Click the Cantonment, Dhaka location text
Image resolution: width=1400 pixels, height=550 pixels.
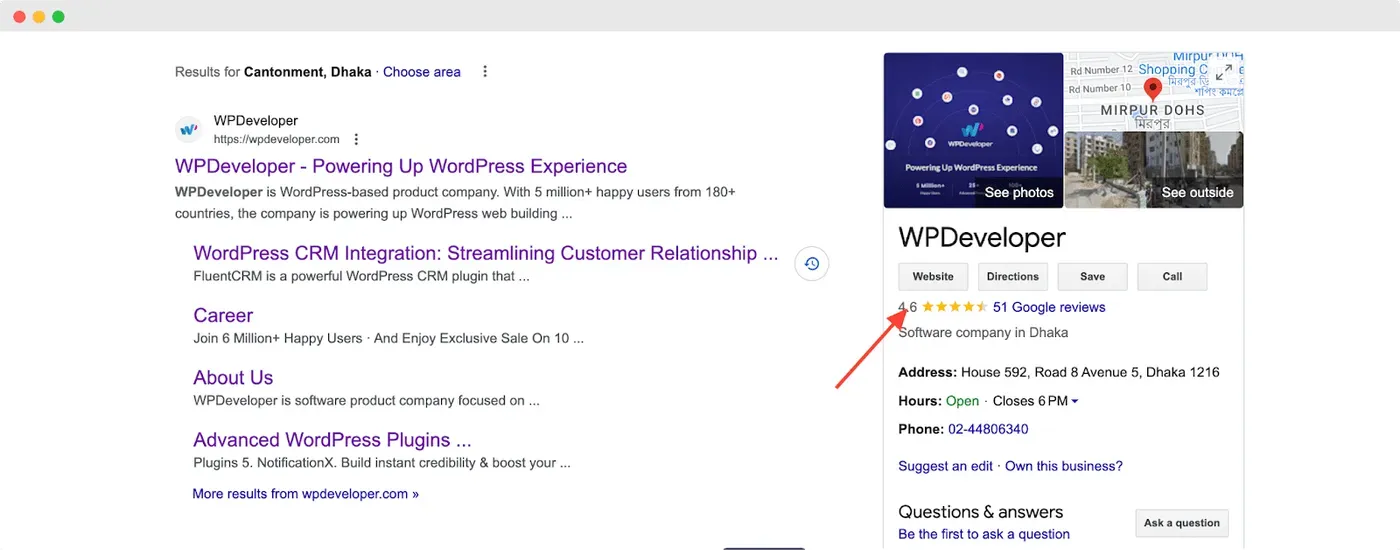307,72
